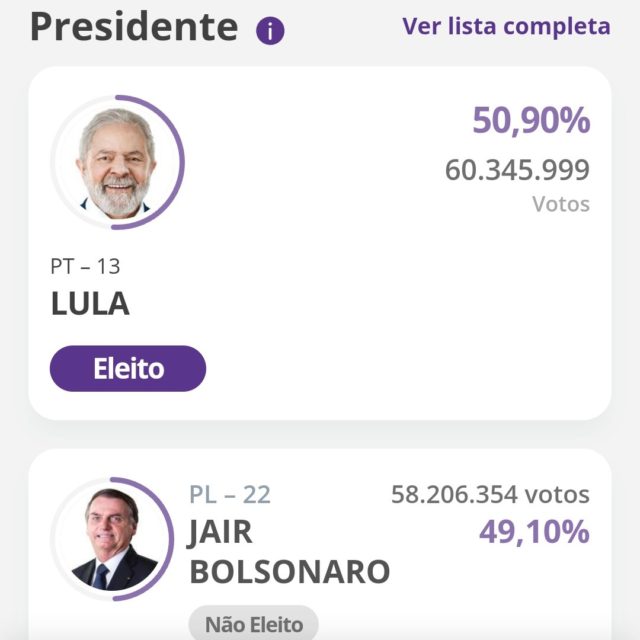
Task: Click the JAIR BOLSONARO candidate name
Action: 289,551
